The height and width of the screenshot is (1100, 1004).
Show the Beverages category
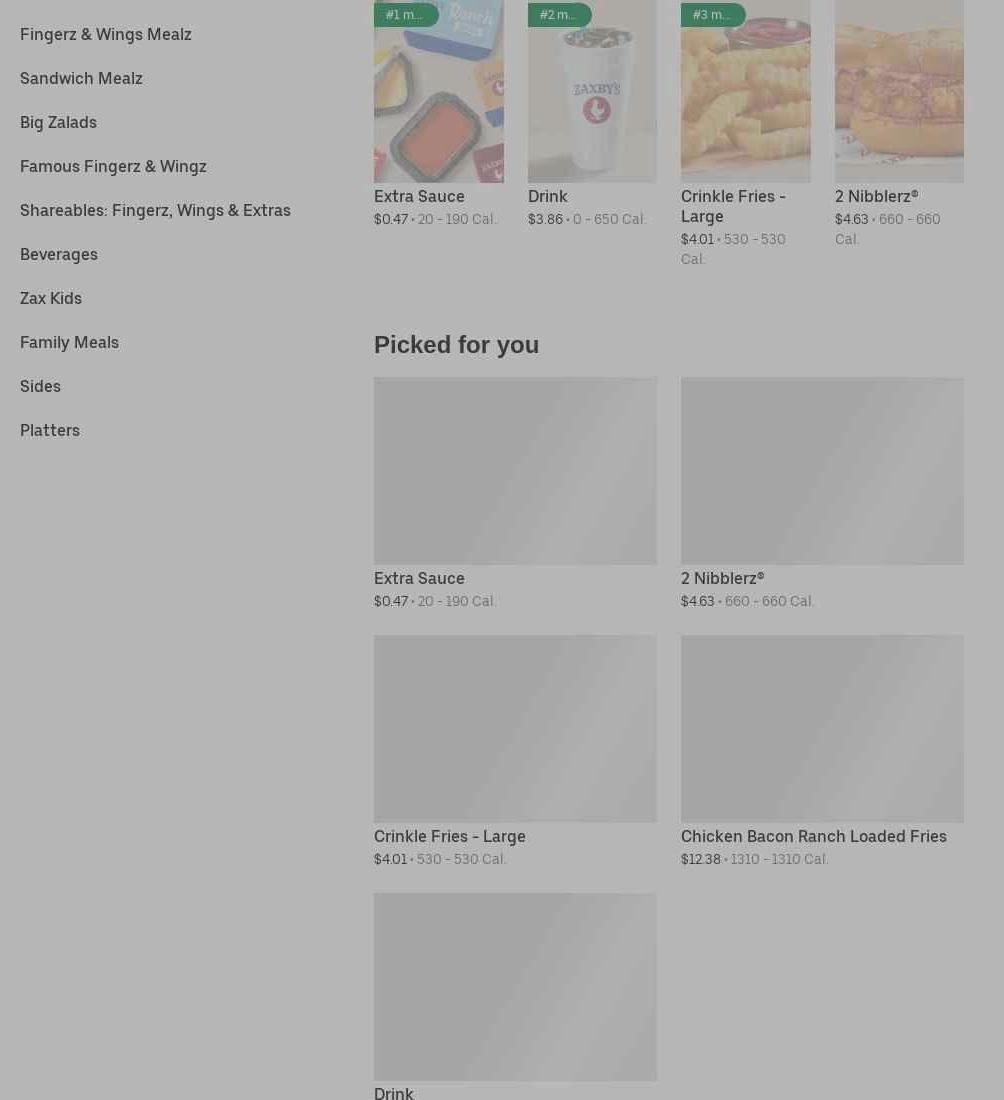click(59, 254)
